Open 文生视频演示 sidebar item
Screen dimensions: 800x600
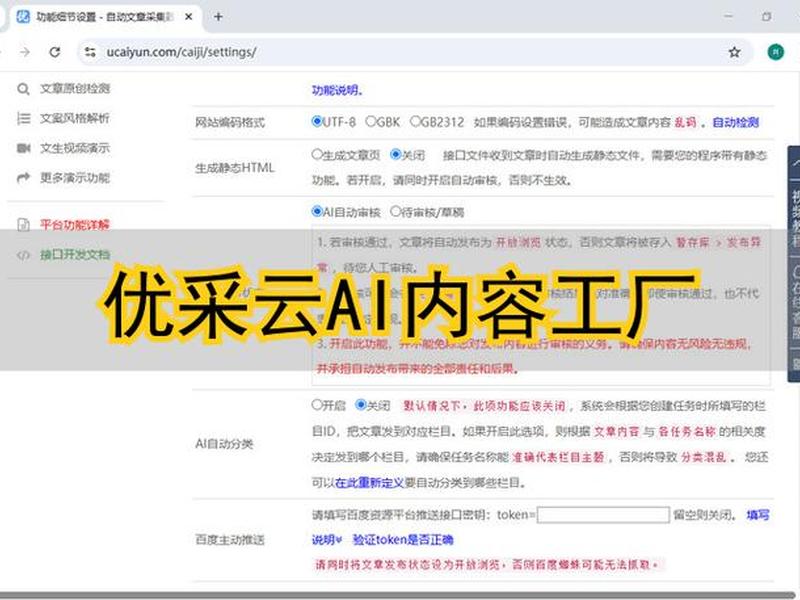click(x=75, y=148)
